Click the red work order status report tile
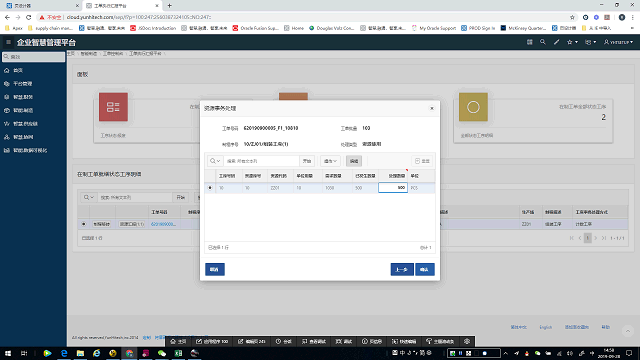 [113, 107]
